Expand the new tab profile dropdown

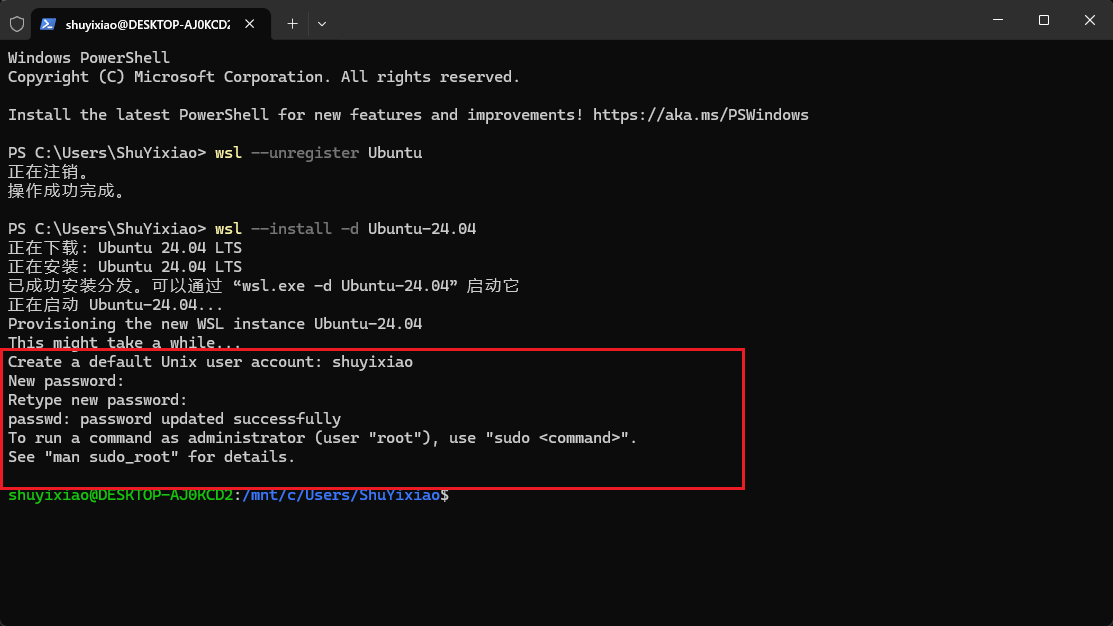(x=322, y=24)
